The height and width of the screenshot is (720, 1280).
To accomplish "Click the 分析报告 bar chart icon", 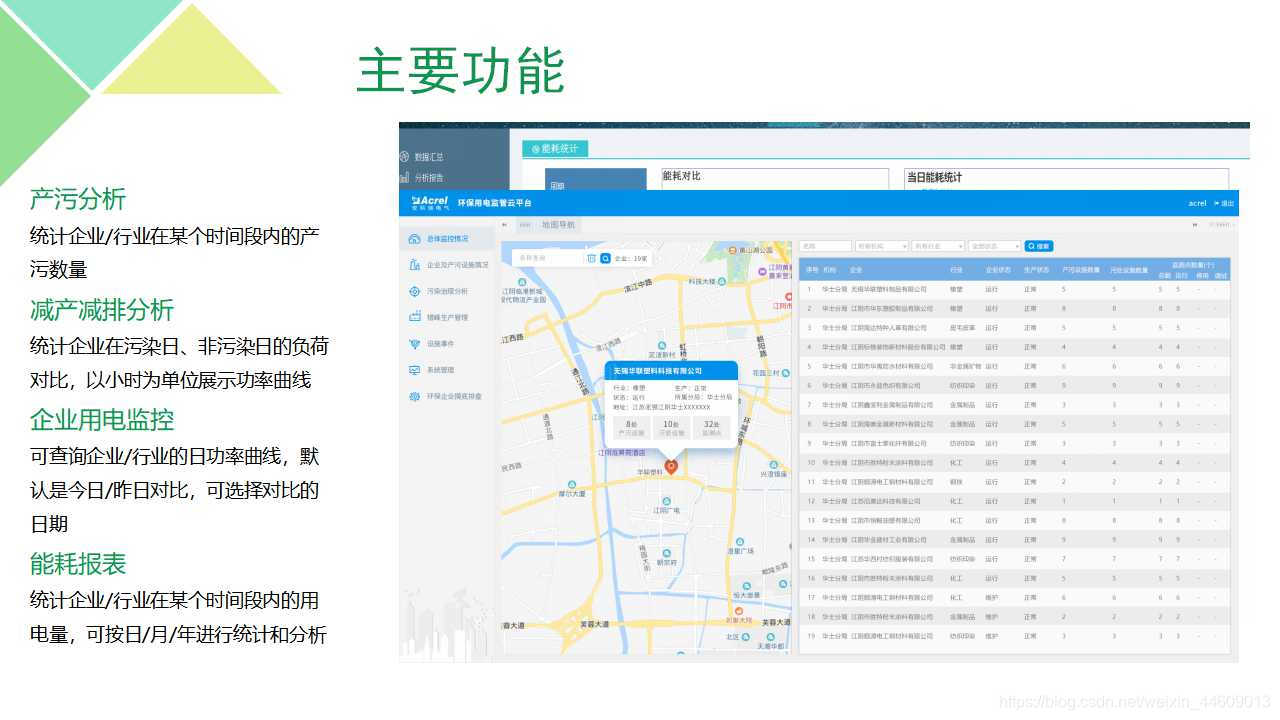I will click(405, 177).
